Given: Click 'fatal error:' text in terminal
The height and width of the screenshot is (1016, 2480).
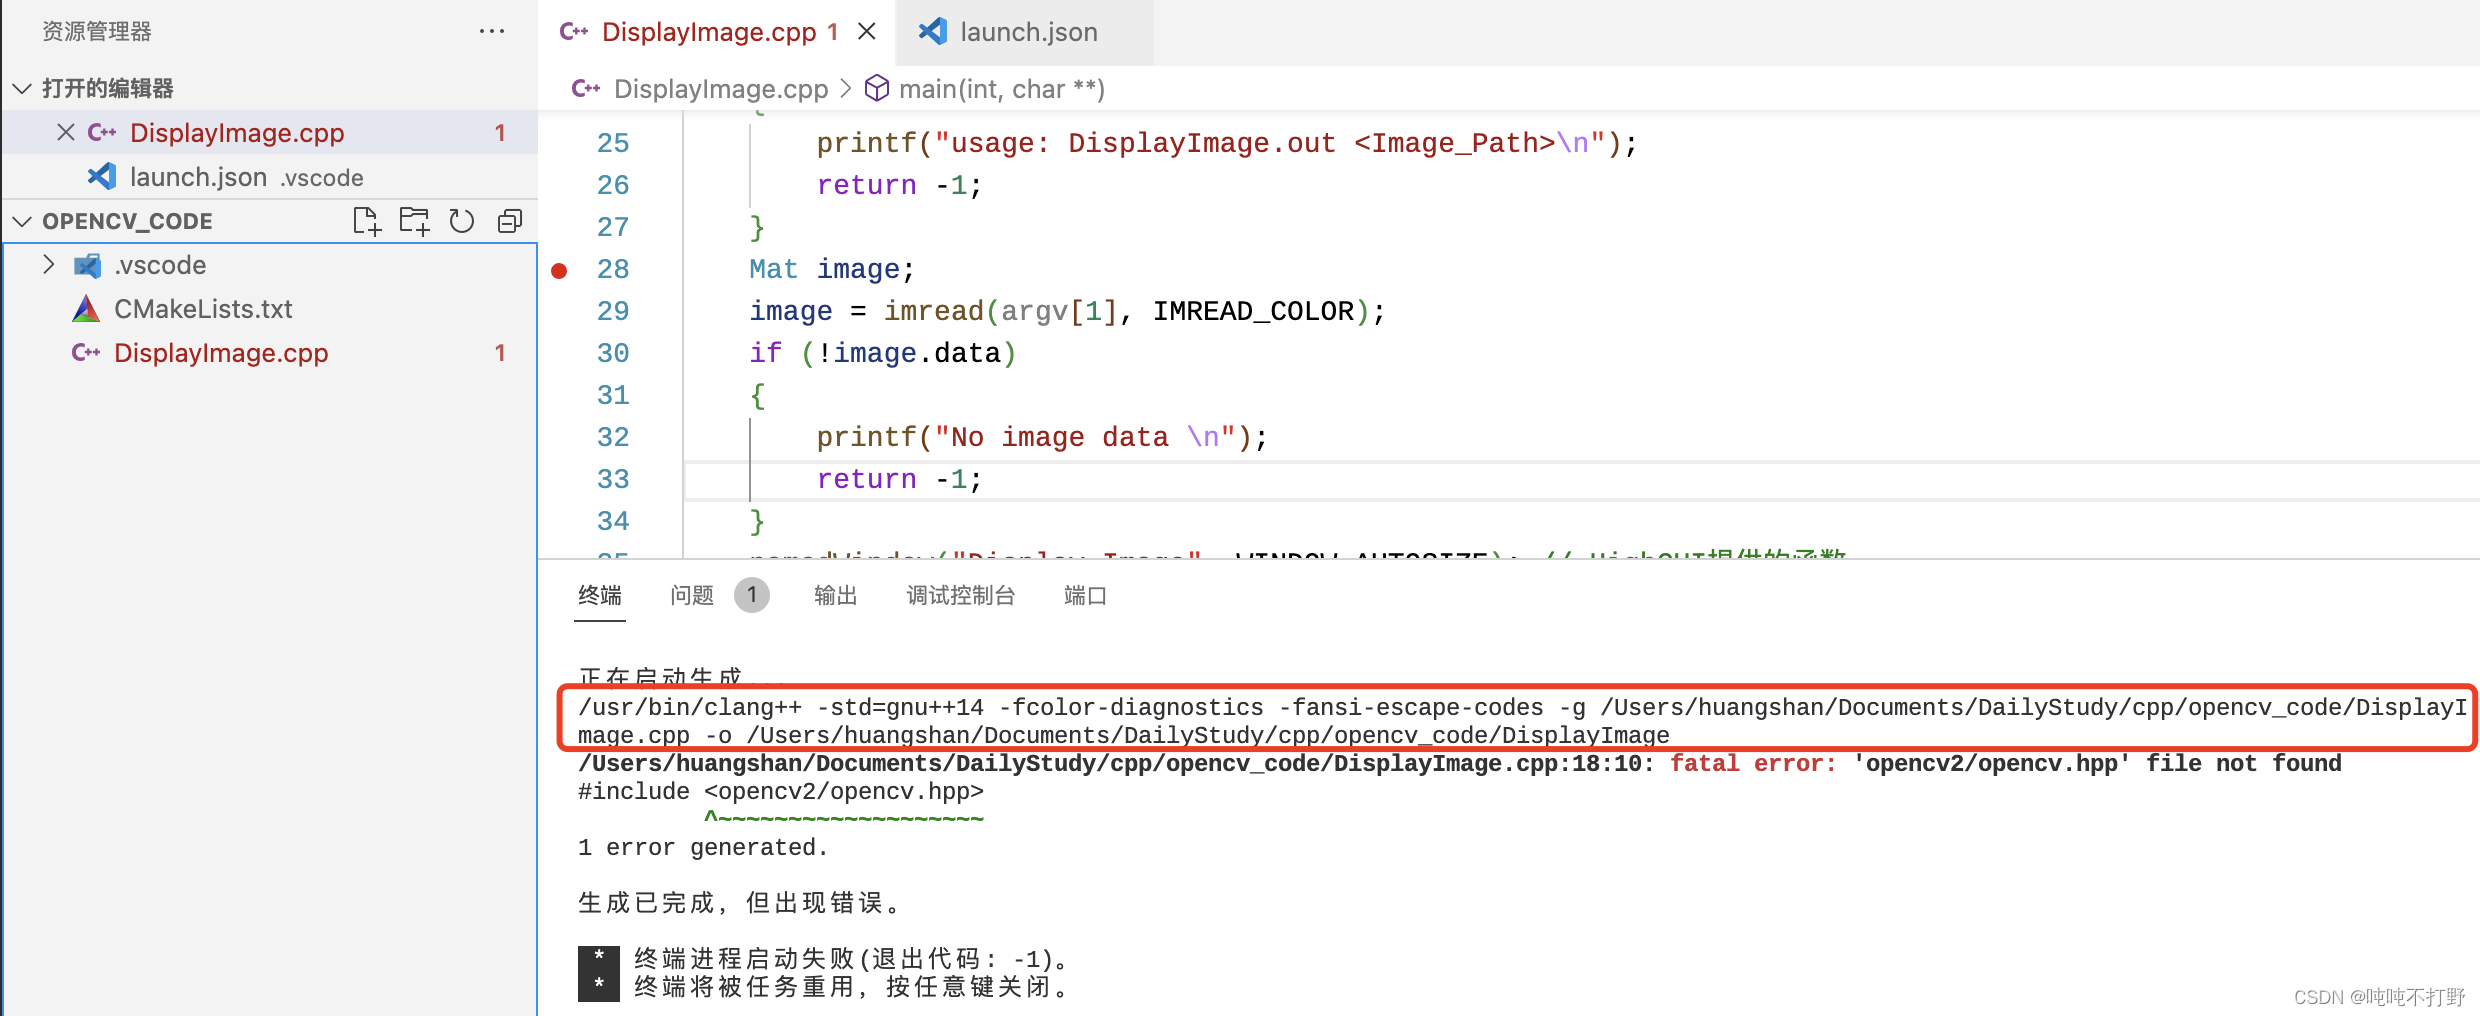Looking at the screenshot, I should click(1753, 764).
